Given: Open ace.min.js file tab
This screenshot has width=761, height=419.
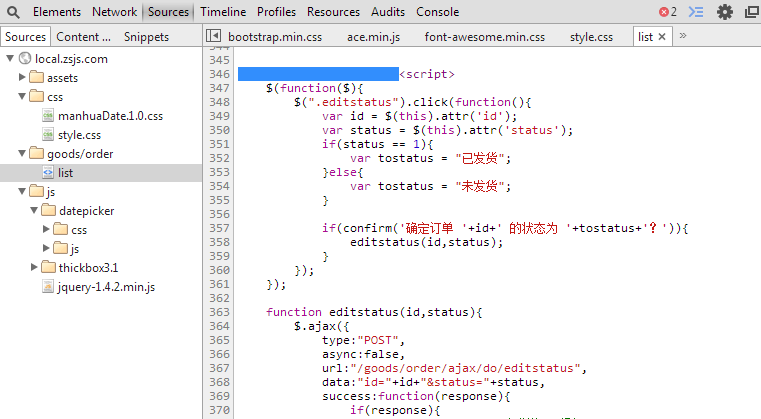Looking at the screenshot, I should pyautogui.click(x=373, y=37).
